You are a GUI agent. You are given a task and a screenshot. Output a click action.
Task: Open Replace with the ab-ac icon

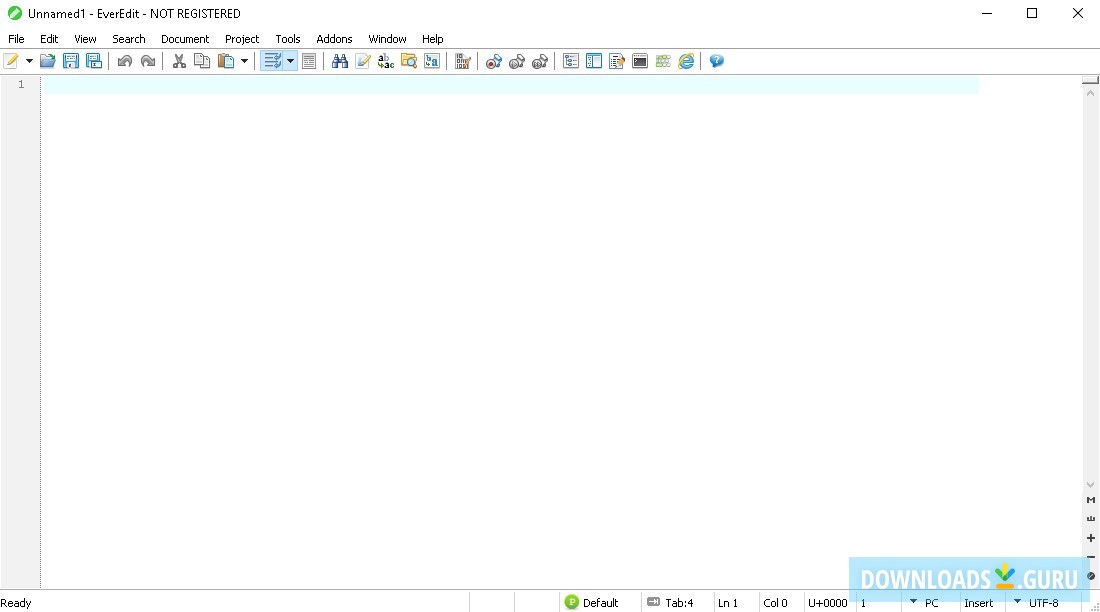click(386, 61)
